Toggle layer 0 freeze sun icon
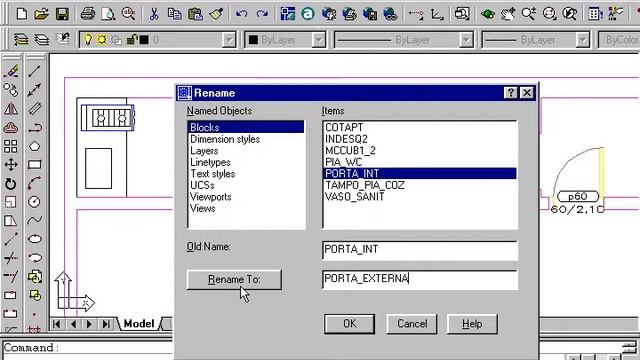Image resolution: width=640 pixels, height=360 pixels. coord(102,40)
